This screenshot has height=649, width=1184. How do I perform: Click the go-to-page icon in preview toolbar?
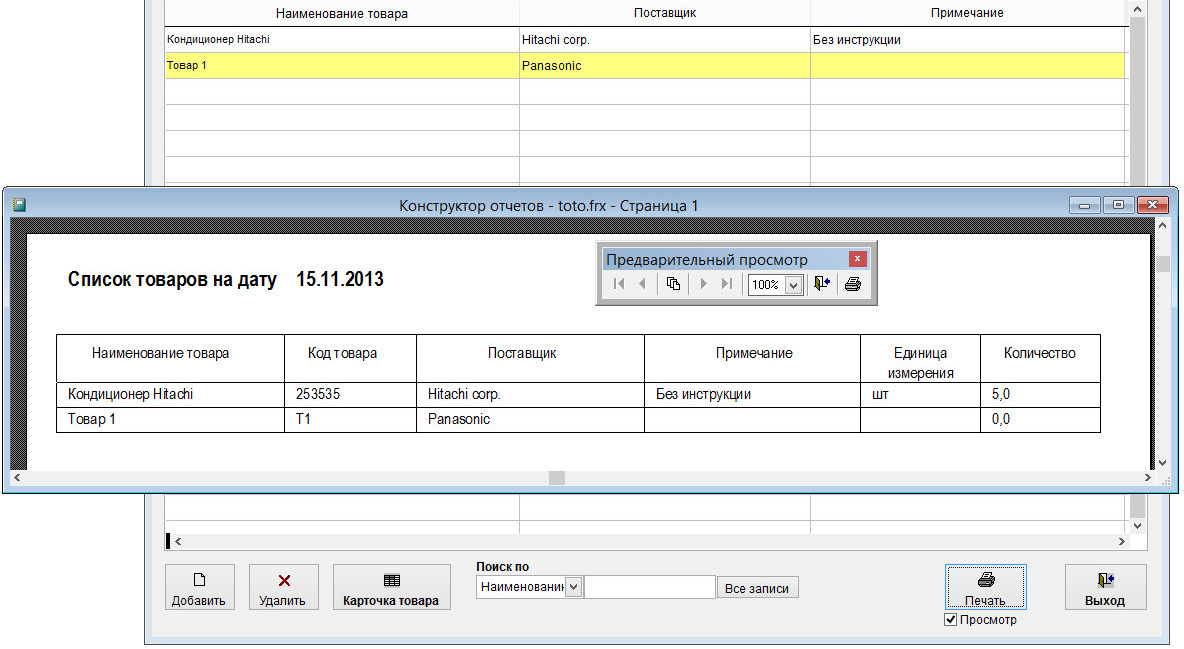(x=673, y=284)
